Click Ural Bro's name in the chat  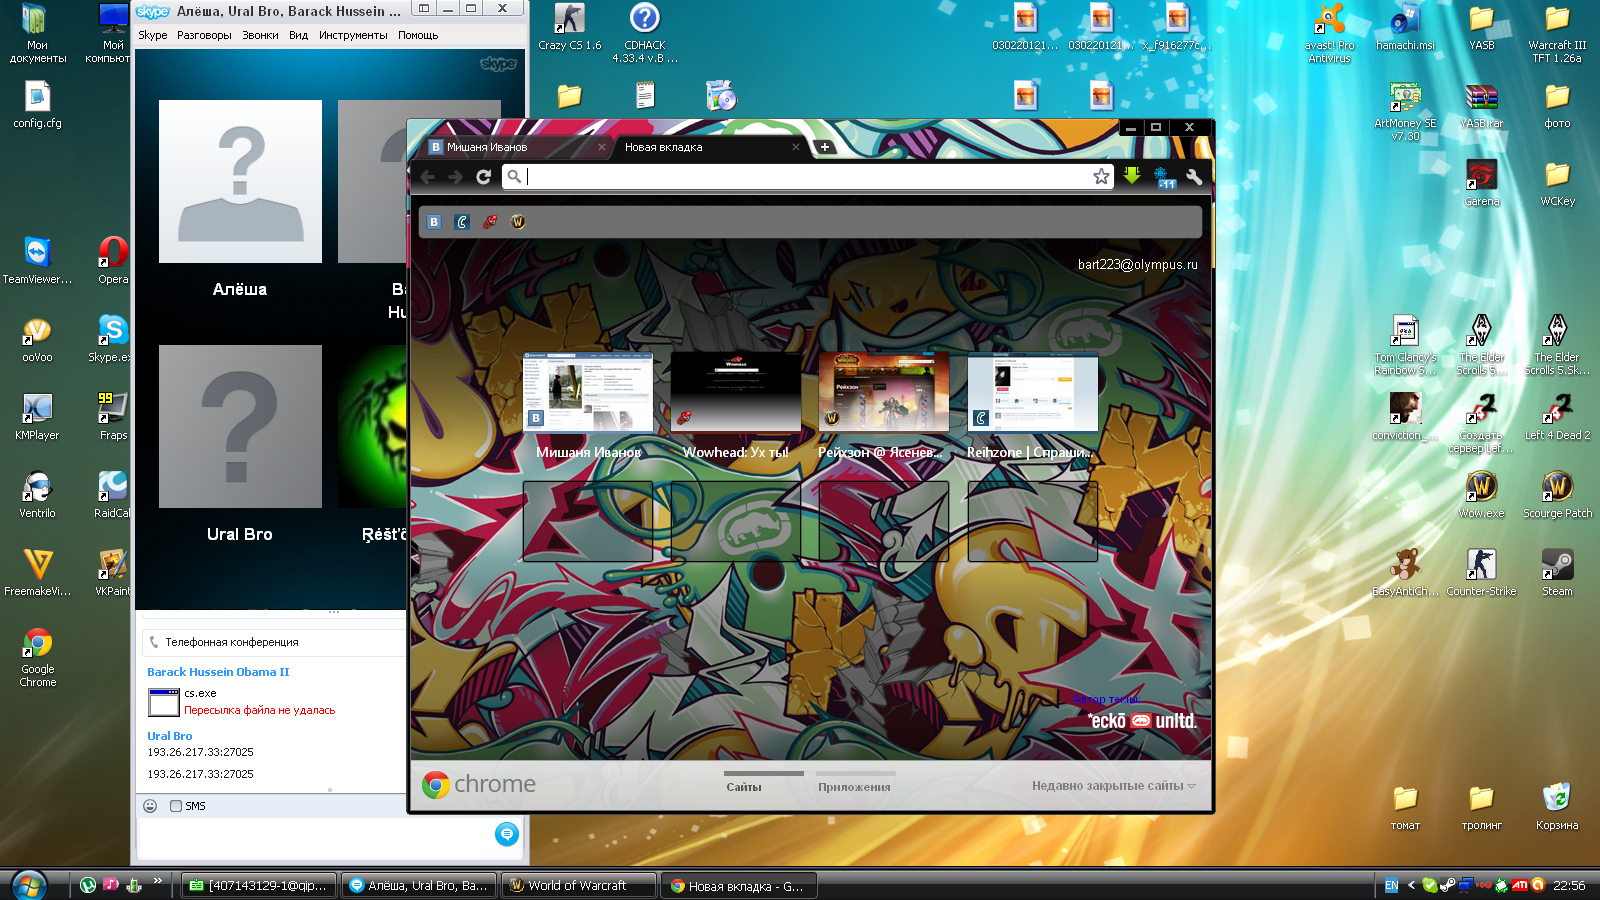(170, 736)
